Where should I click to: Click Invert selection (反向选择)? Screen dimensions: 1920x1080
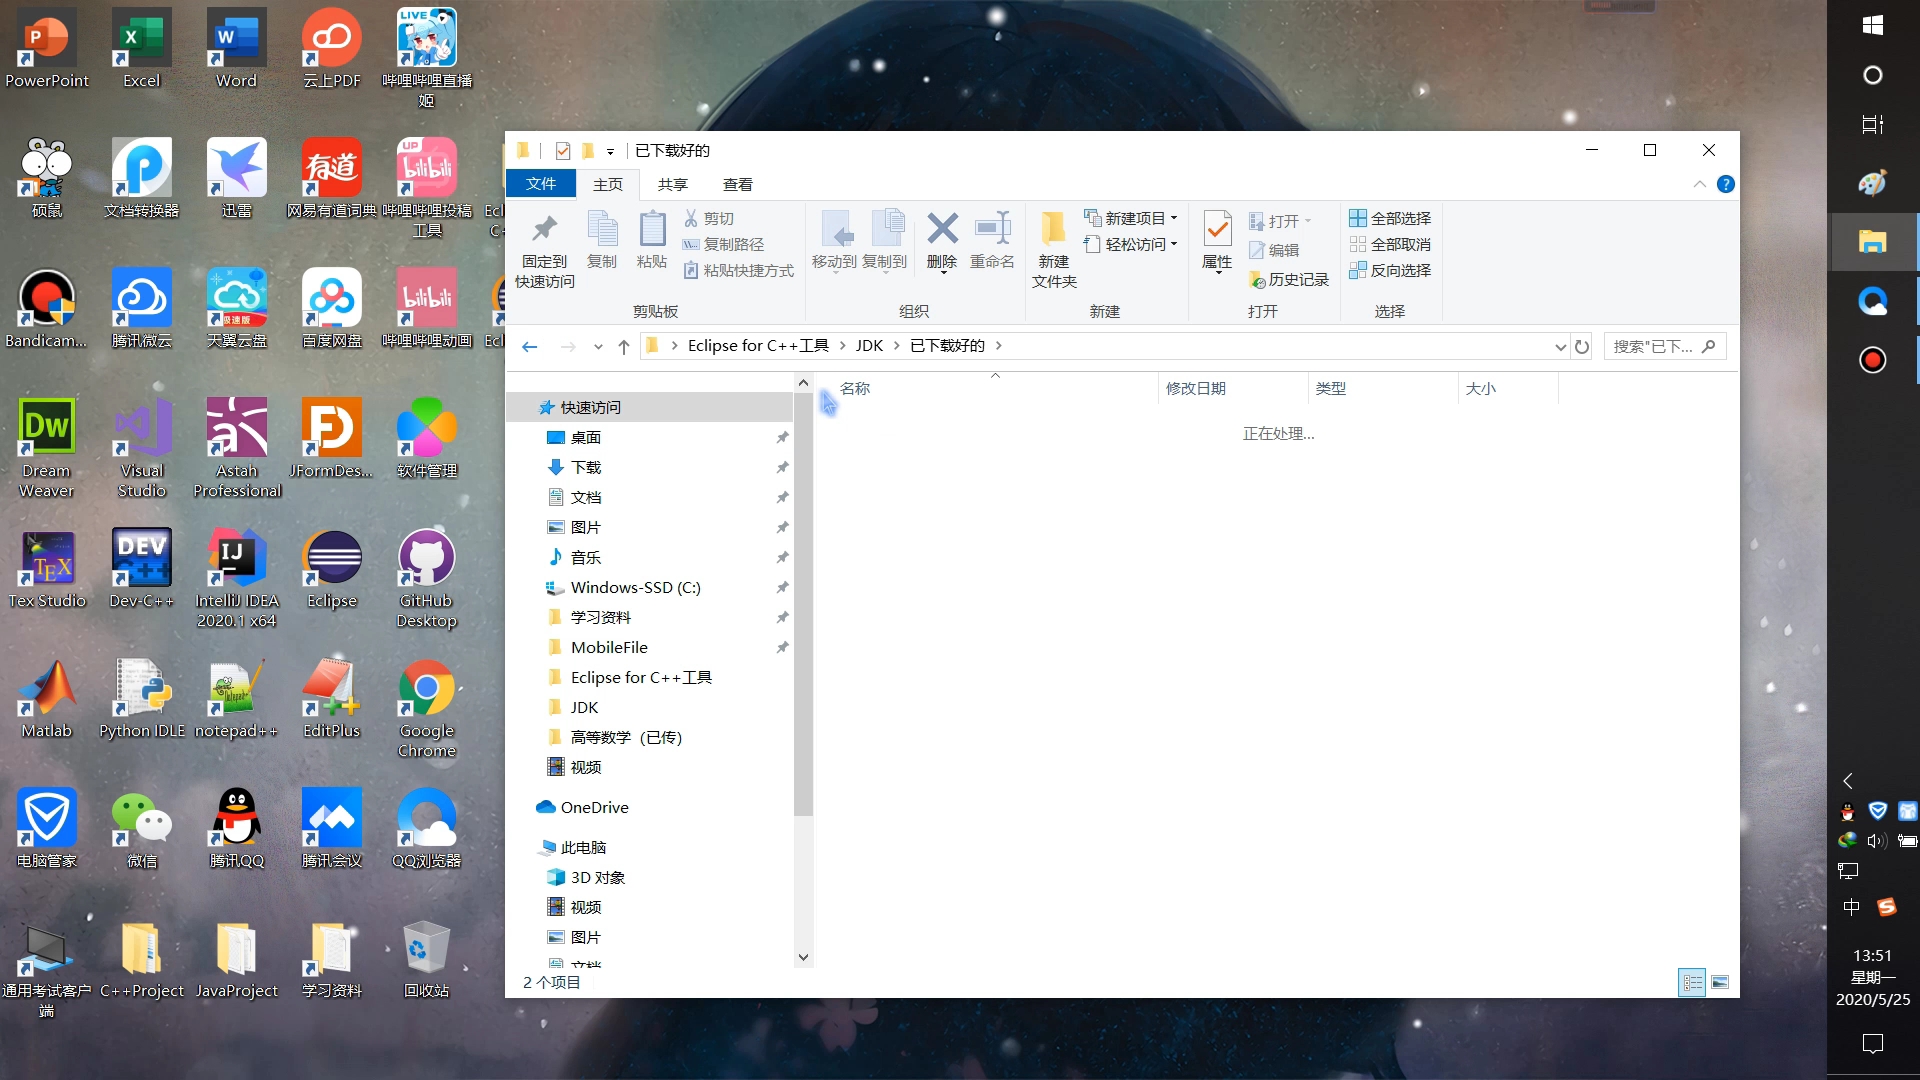click(1390, 270)
